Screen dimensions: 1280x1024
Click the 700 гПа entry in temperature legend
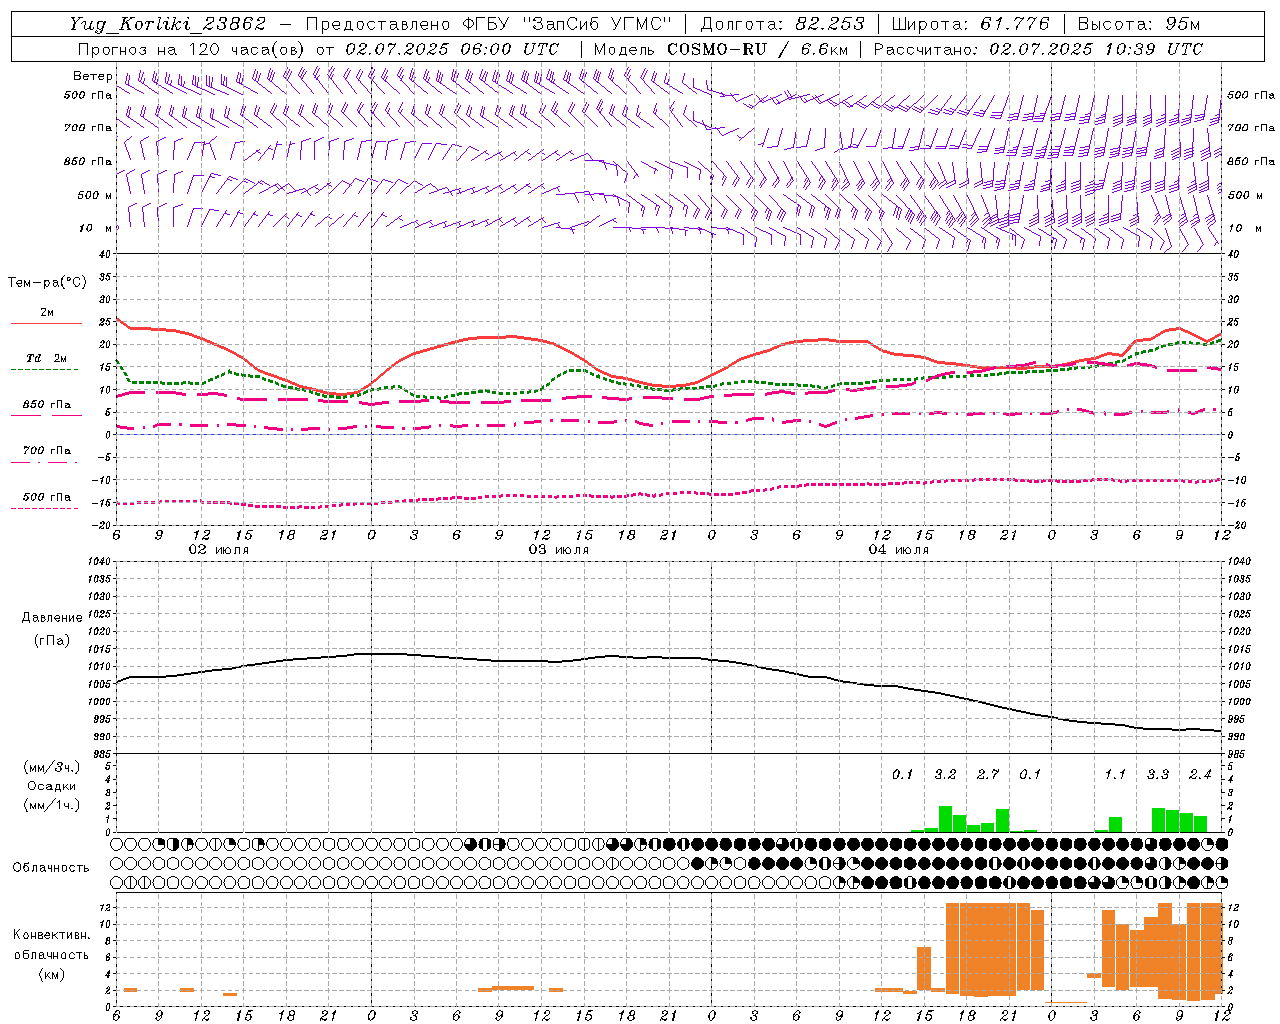point(47,451)
